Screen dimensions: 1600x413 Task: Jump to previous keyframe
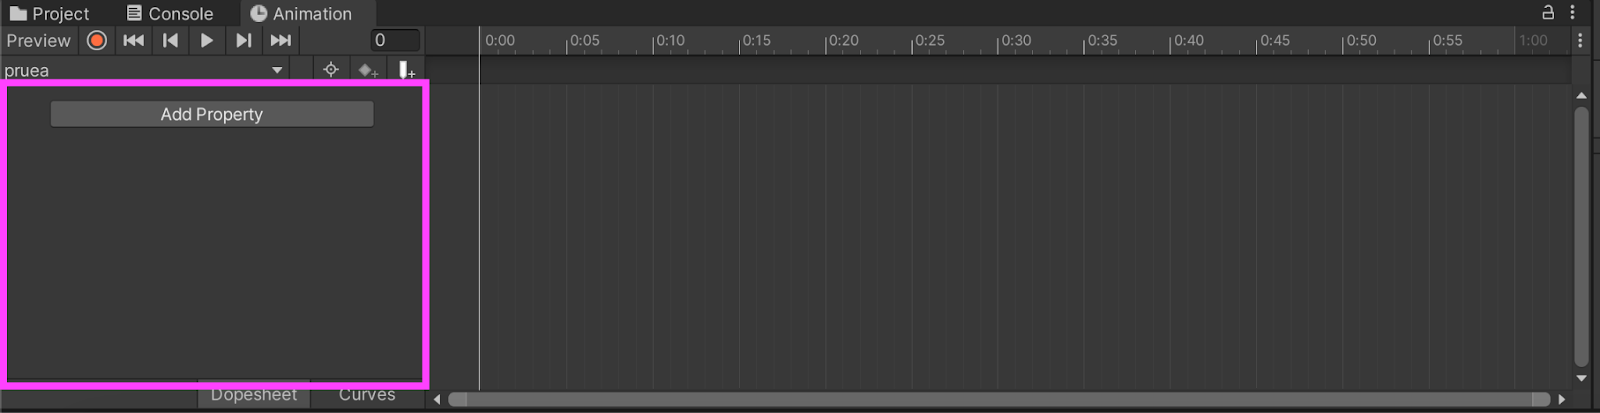[x=170, y=40]
